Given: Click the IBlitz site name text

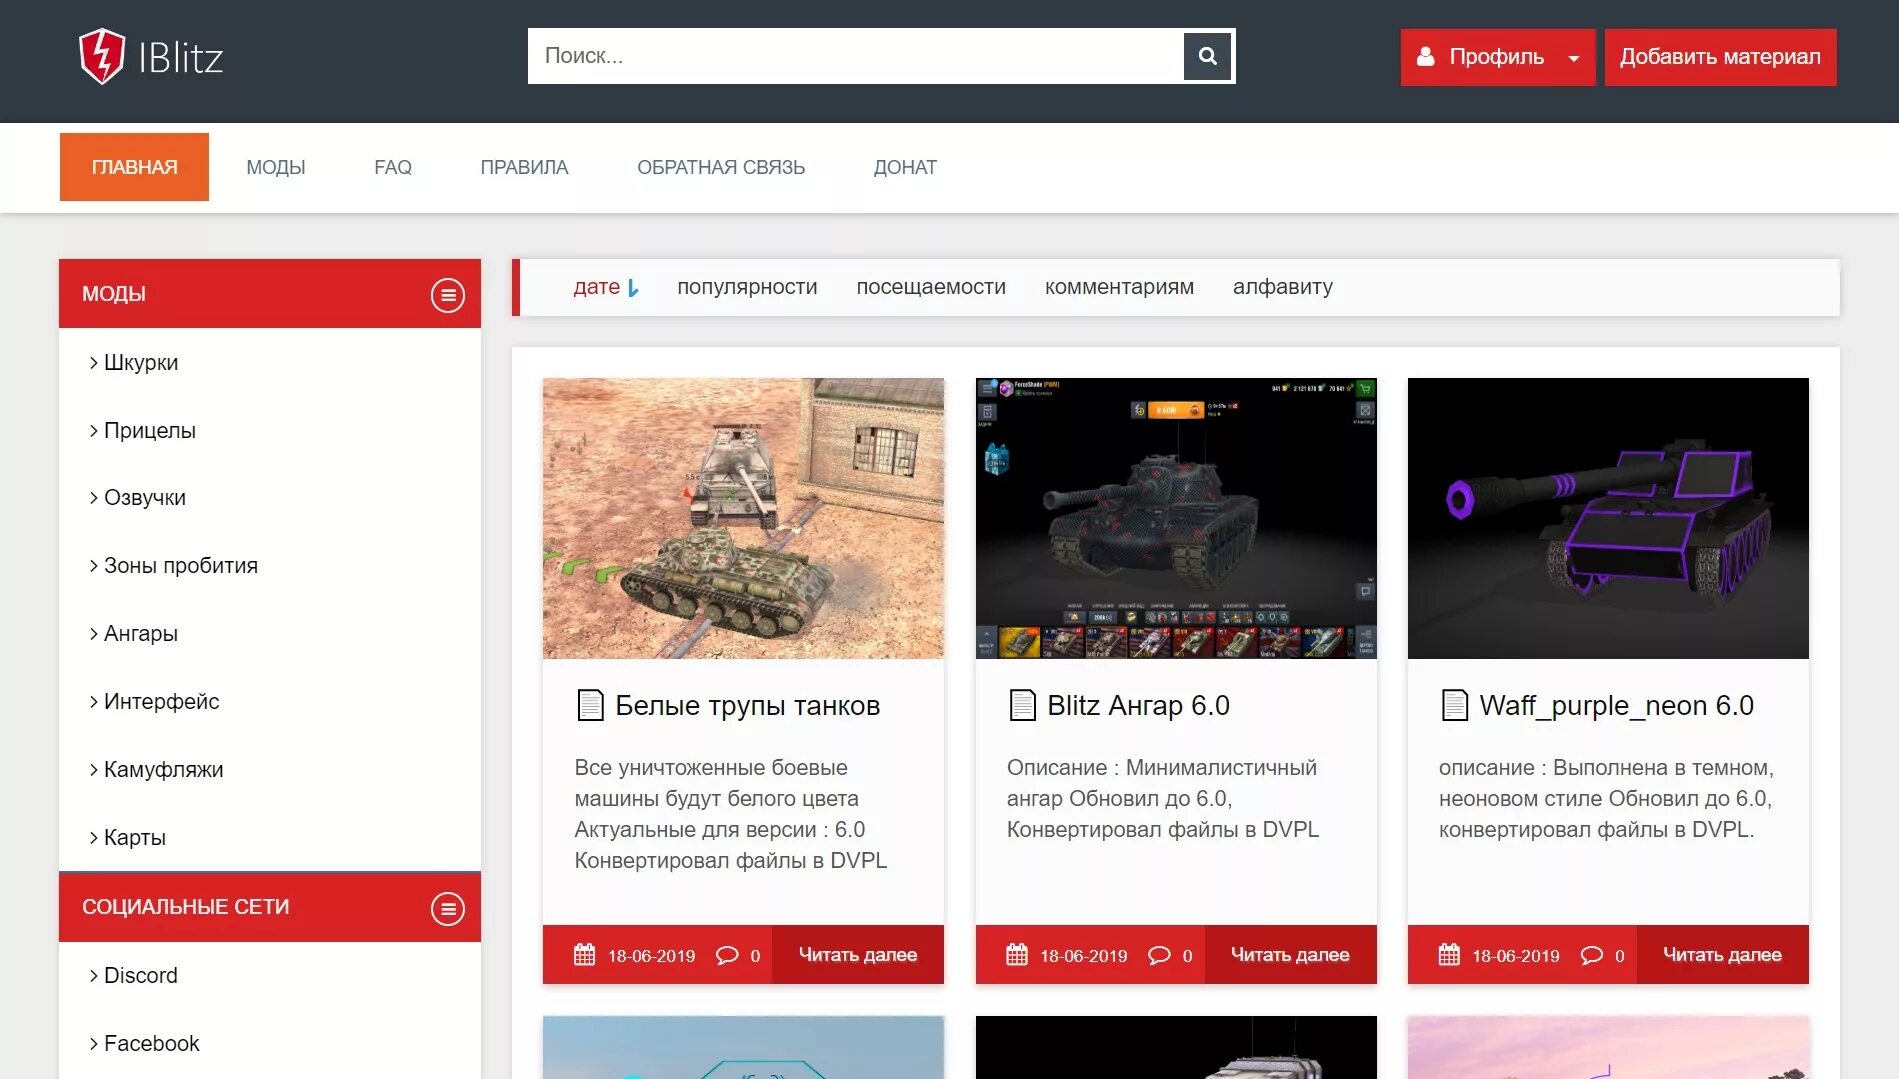Looking at the screenshot, I should point(180,57).
